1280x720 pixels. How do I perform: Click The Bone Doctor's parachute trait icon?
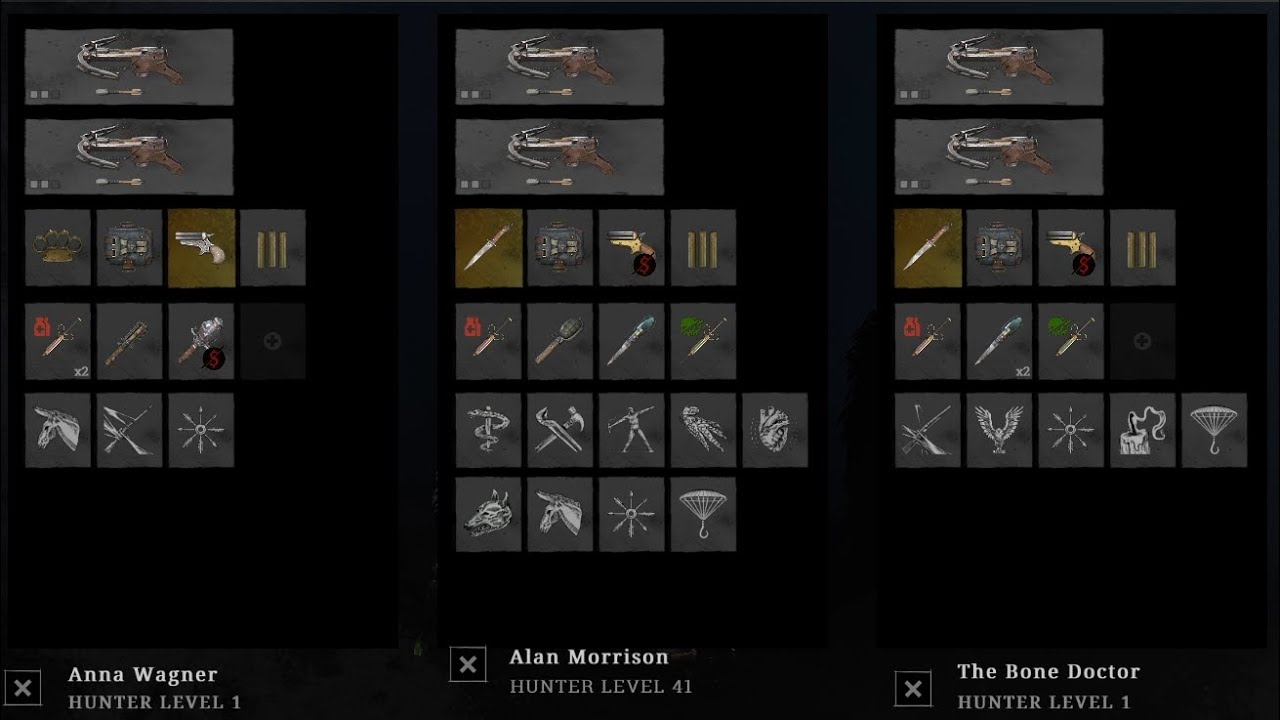click(1215, 430)
